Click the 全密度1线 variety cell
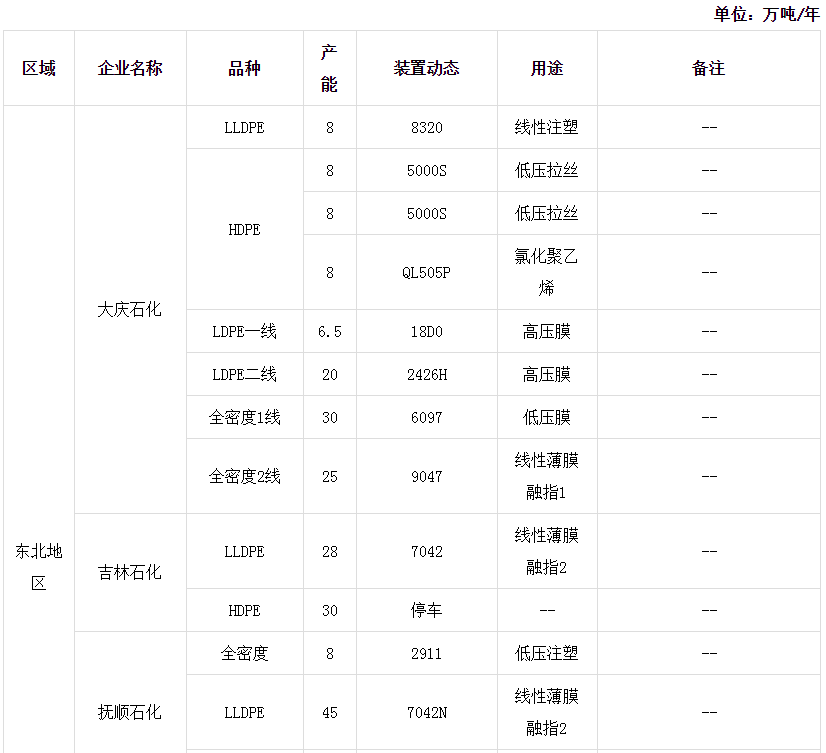Image resolution: width=826 pixels, height=753 pixels. coord(244,417)
